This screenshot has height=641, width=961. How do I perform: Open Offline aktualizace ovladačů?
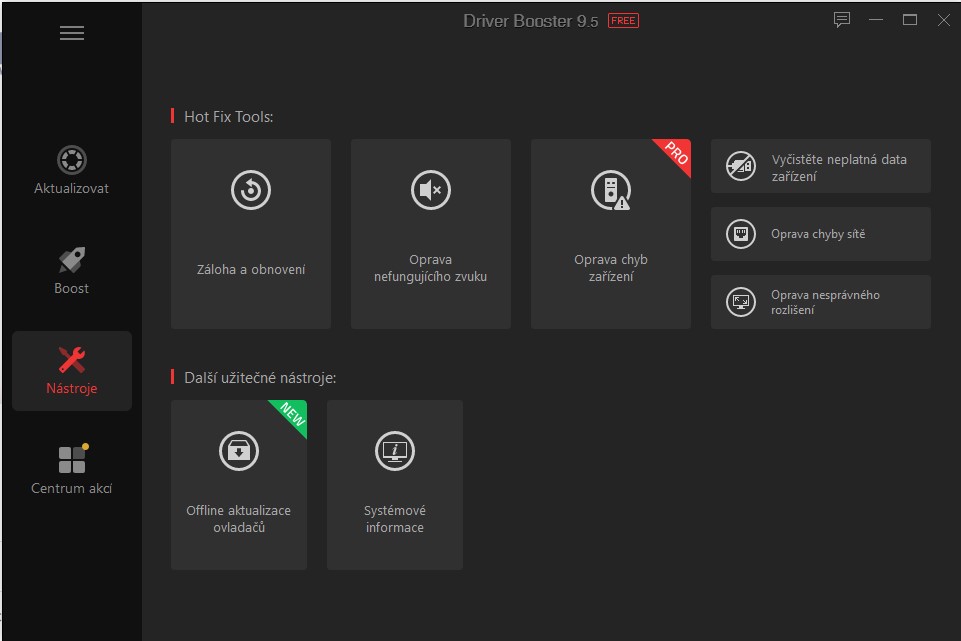pyautogui.click(x=239, y=485)
